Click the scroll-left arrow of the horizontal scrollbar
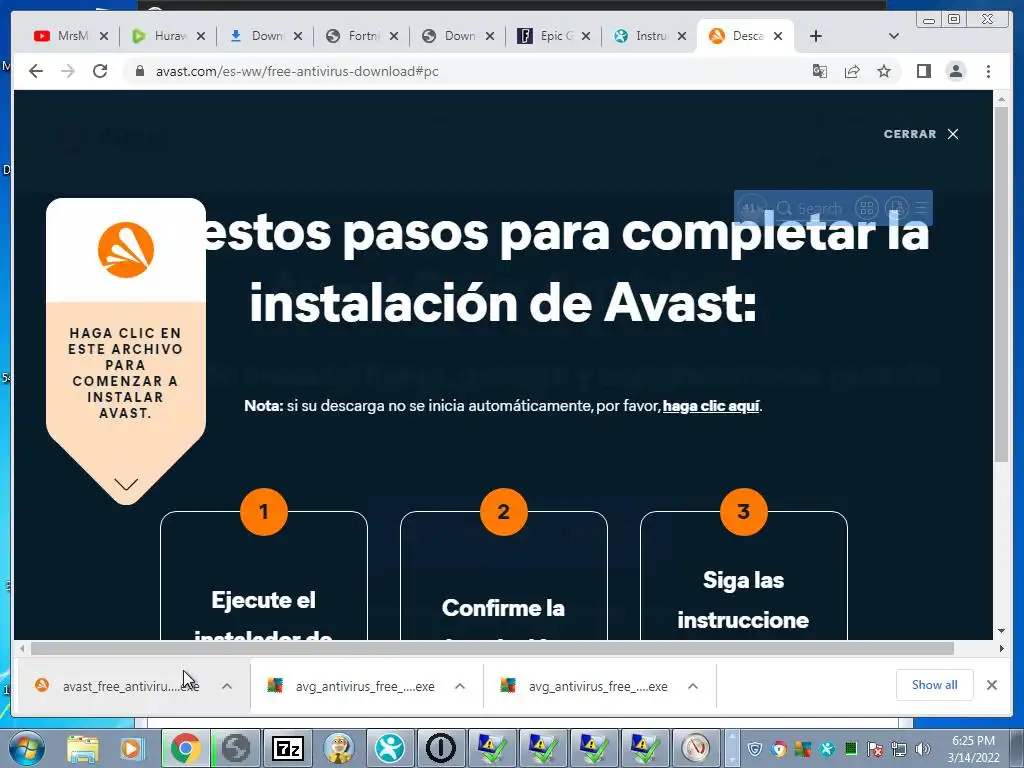Screen dimensions: 1024x768 (x=22, y=648)
